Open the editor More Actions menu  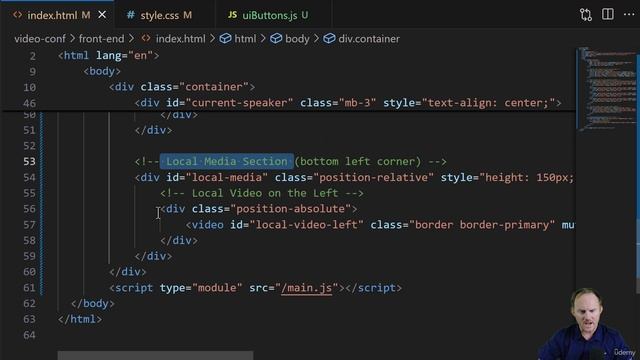pyautogui.click(x=629, y=14)
